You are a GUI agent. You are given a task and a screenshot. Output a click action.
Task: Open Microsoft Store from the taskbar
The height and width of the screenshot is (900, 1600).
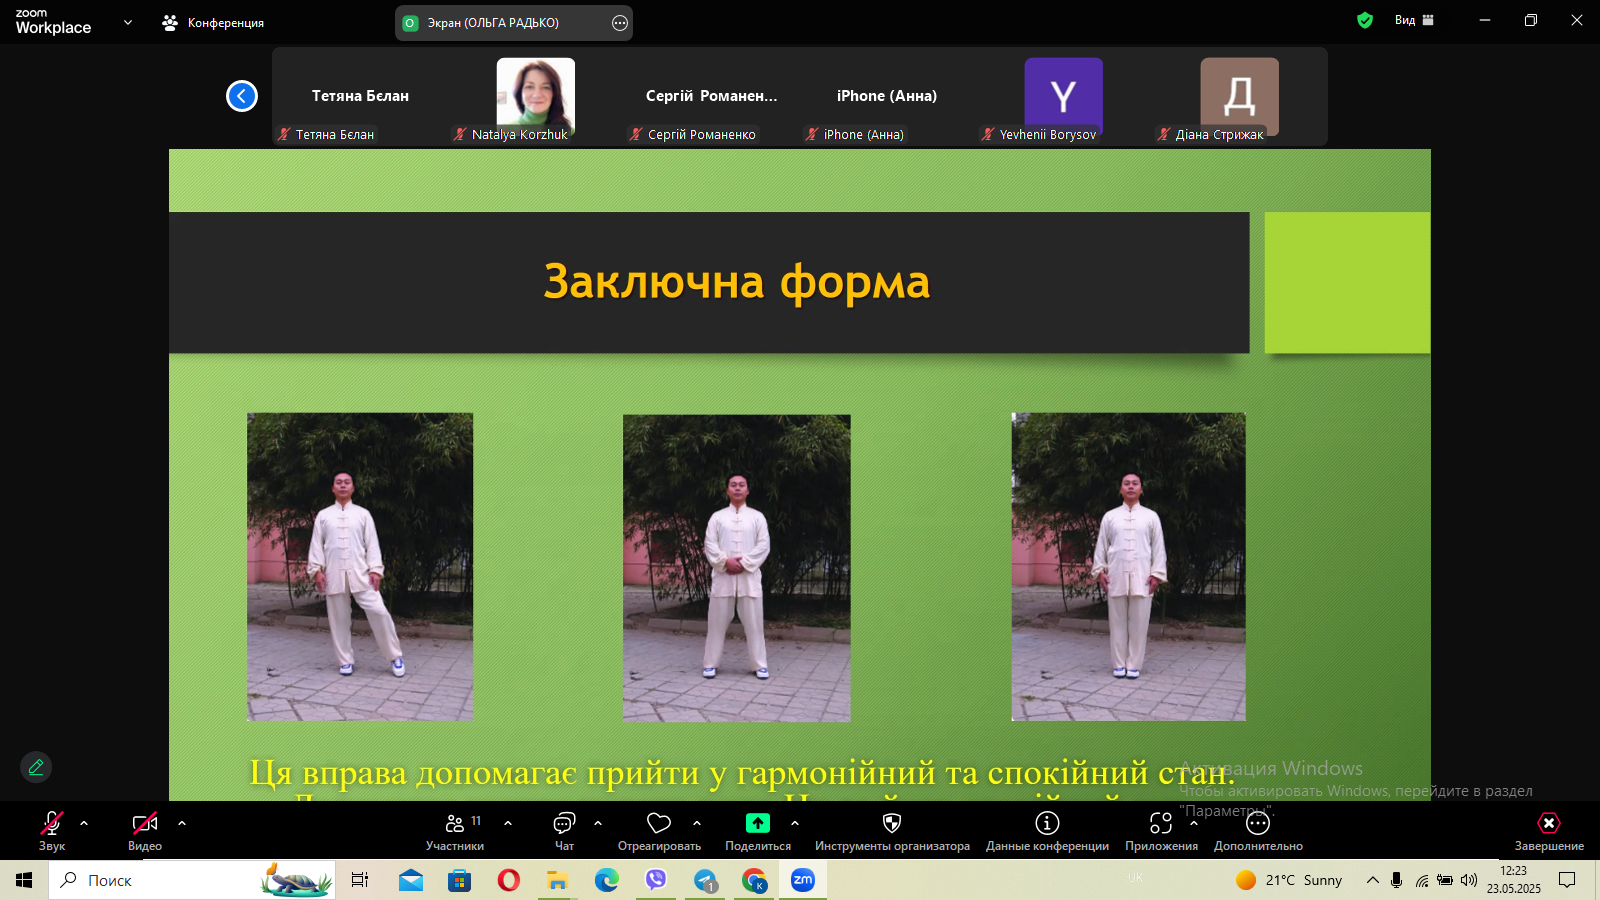460,880
